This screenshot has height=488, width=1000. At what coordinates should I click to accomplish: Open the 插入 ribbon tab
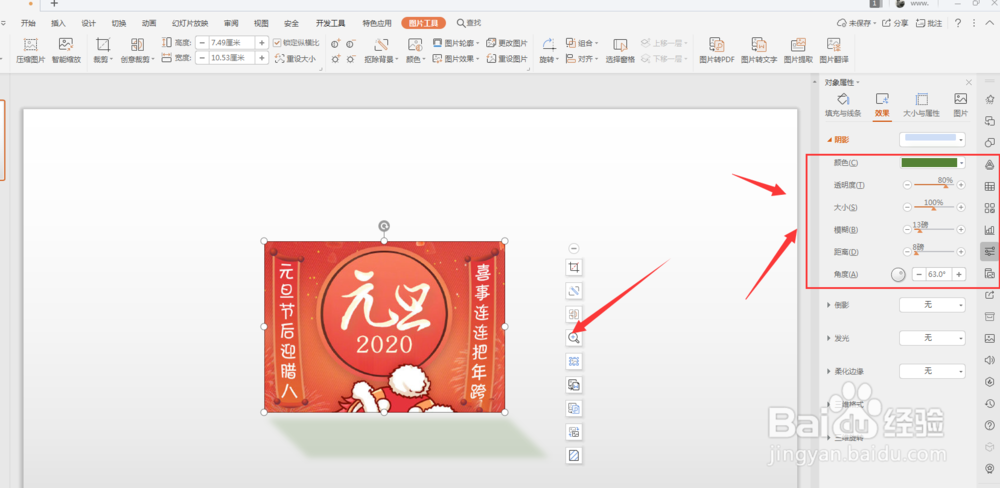pos(58,23)
